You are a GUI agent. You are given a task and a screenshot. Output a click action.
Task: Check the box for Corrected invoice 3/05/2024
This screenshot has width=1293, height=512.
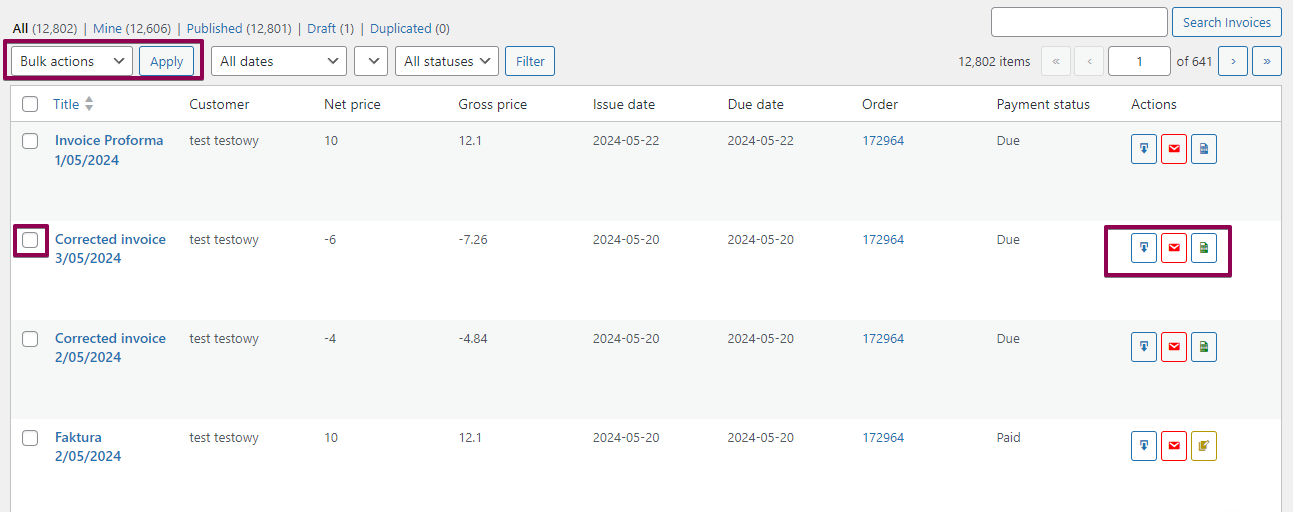coord(30,240)
